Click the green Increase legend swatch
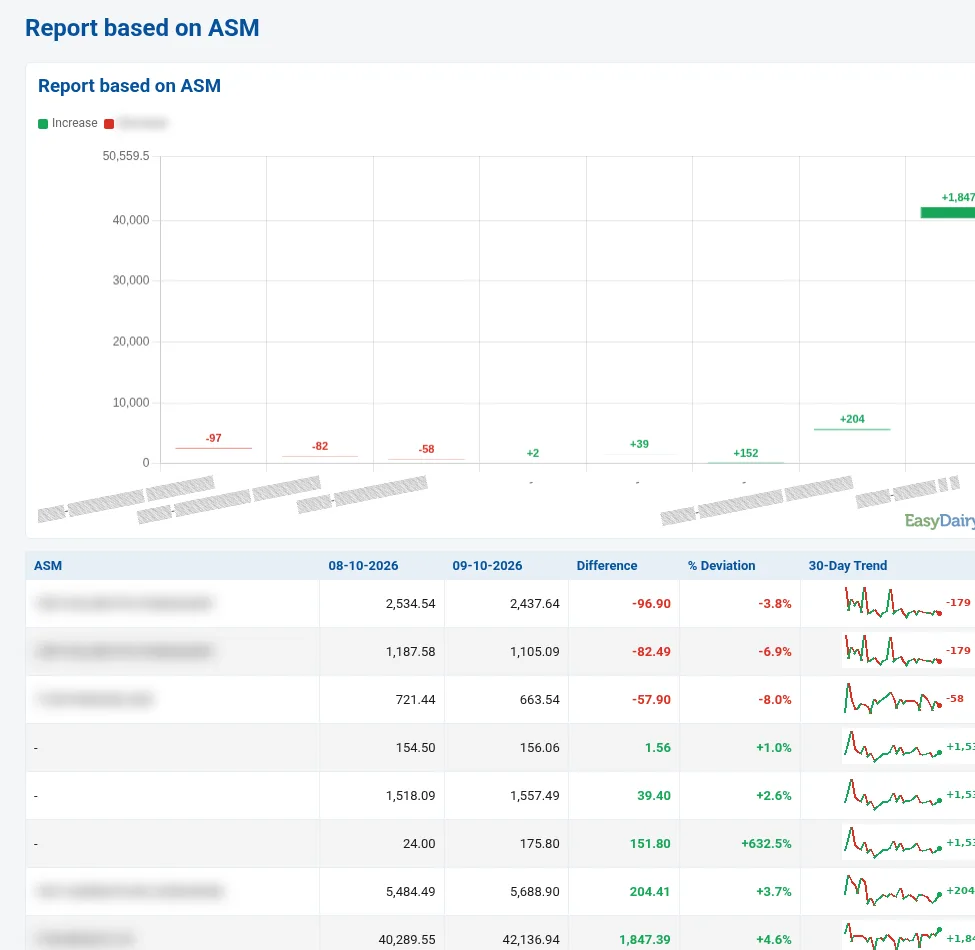975x950 pixels. [43, 124]
